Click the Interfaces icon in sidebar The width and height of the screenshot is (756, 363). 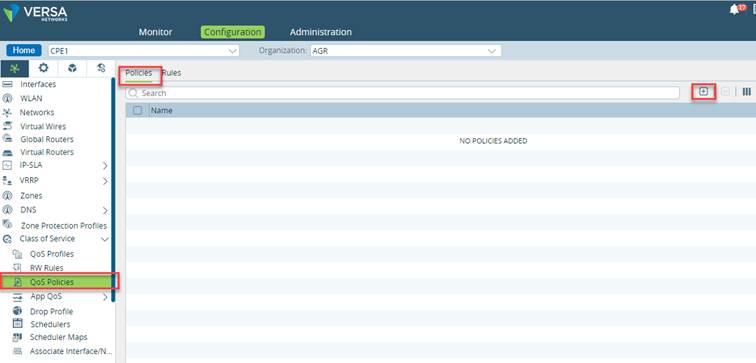[7, 84]
